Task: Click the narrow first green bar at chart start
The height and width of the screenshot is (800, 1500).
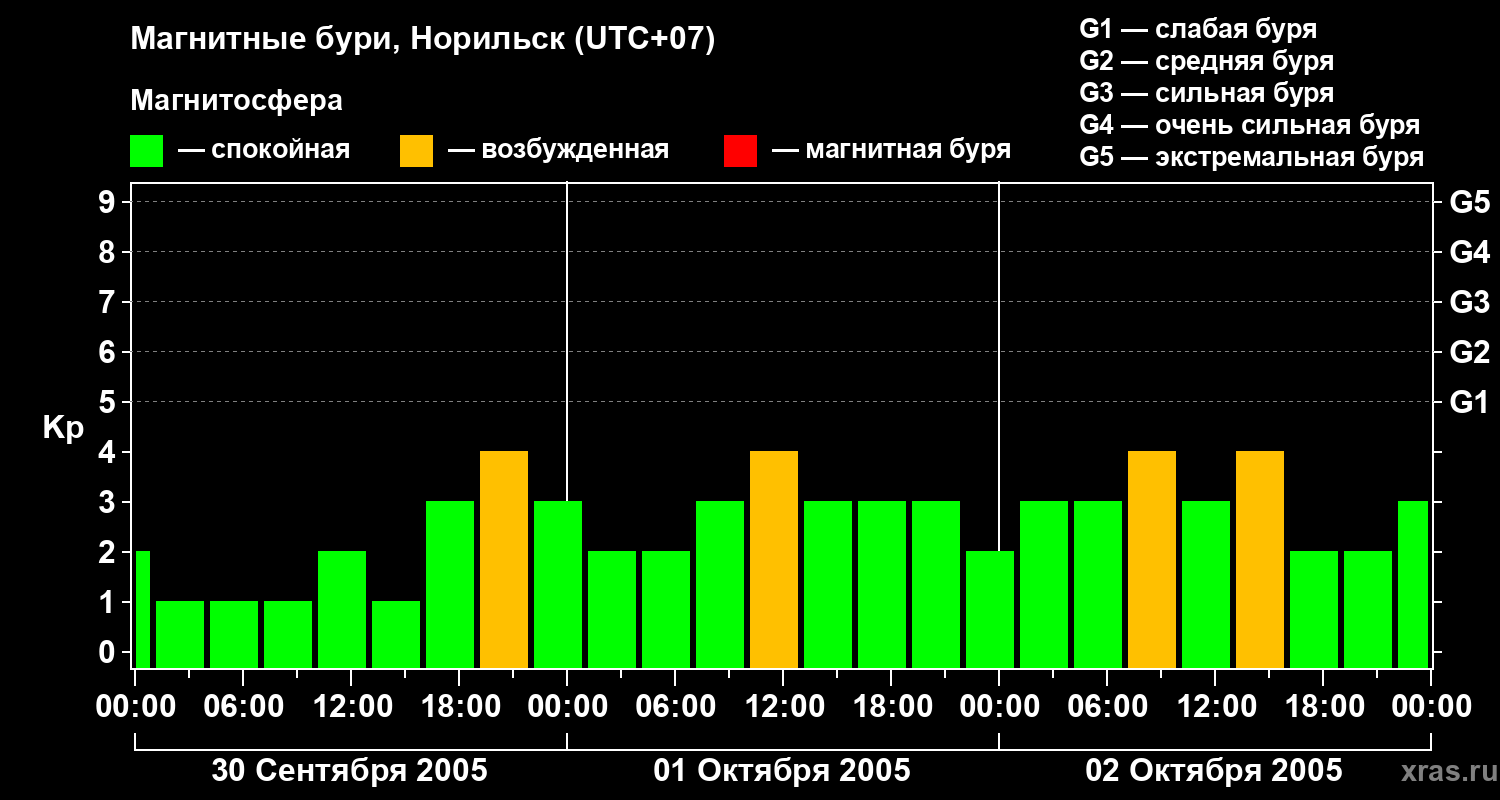Action: [x=142, y=610]
